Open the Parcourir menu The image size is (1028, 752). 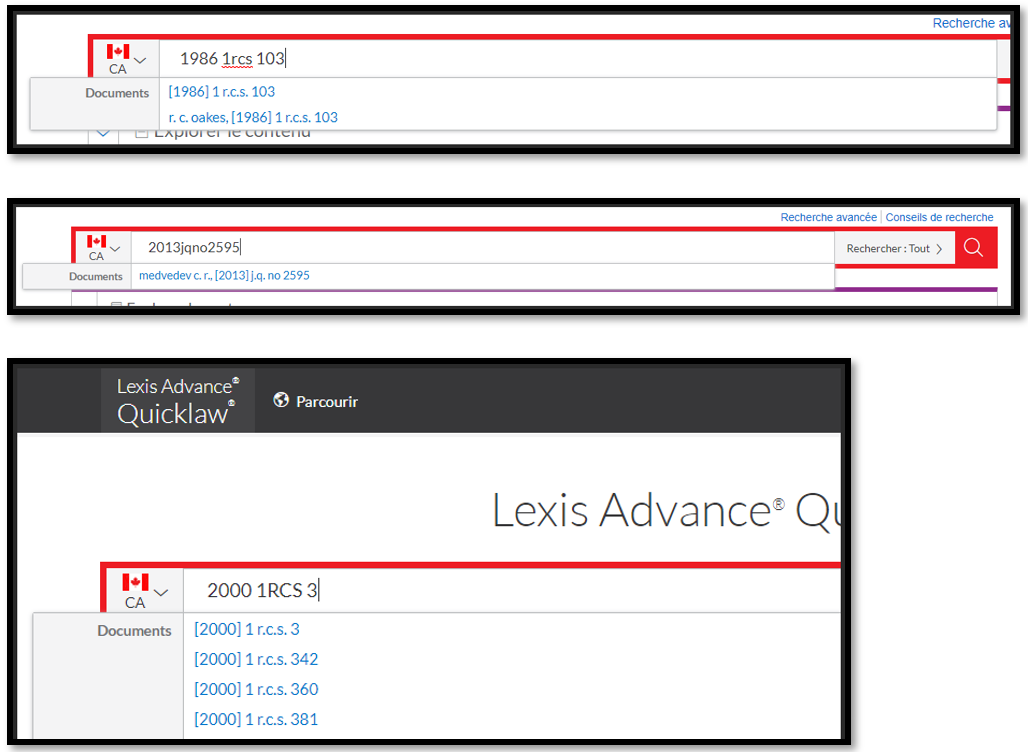[315, 401]
